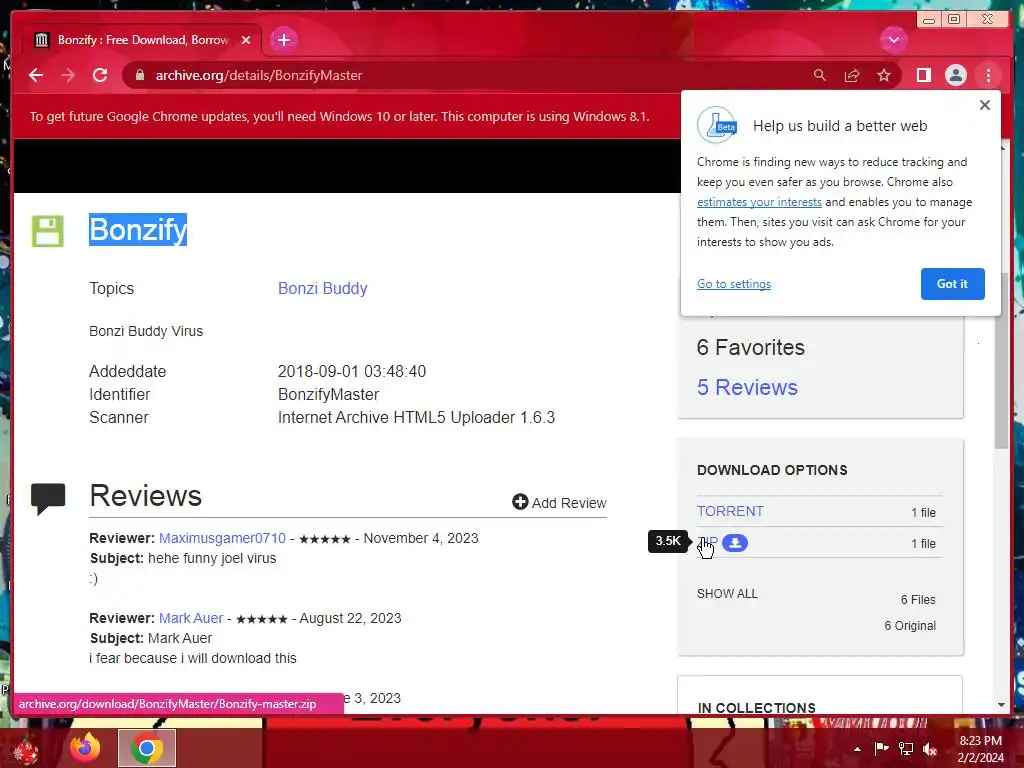The width and height of the screenshot is (1024, 768).
Task: Click the 6 Original files text
Action: click(910, 626)
